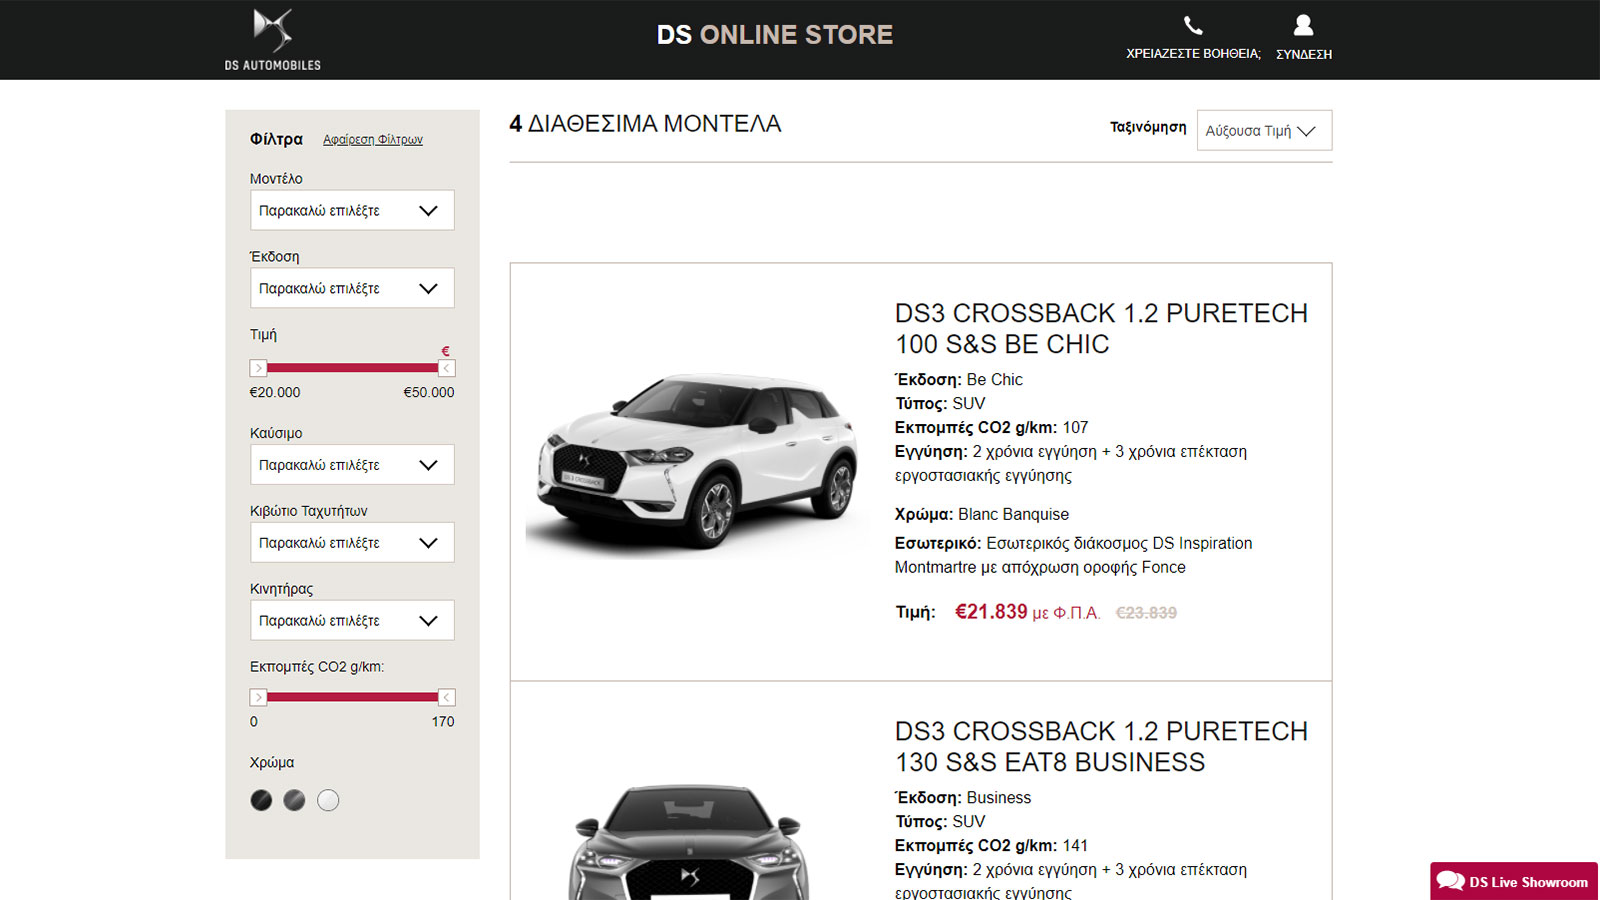Click the DS Live Showroom button
The height and width of the screenshot is (900, 1600).
tap(1514, 881)
